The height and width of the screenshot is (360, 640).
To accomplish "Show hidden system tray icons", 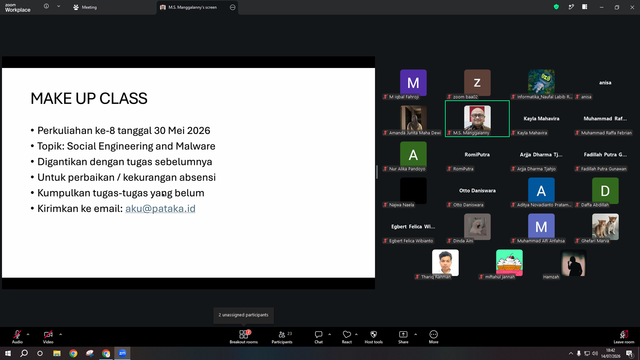I will click(571, 353).
